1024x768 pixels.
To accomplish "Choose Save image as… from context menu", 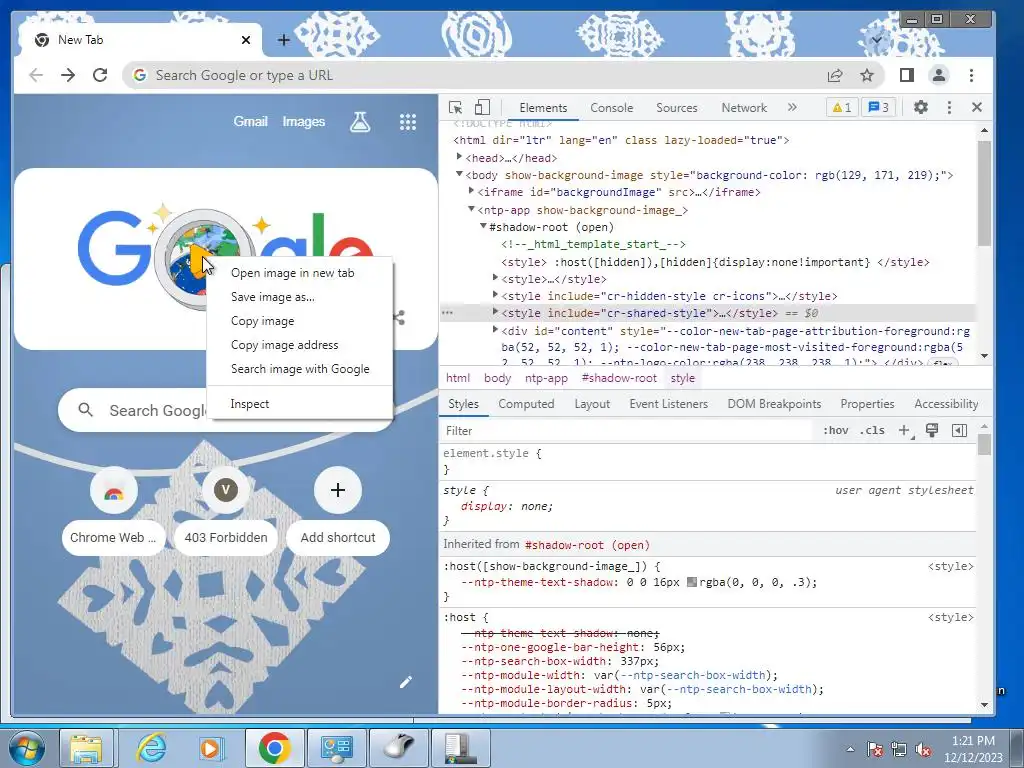I will tap(300, 297).
